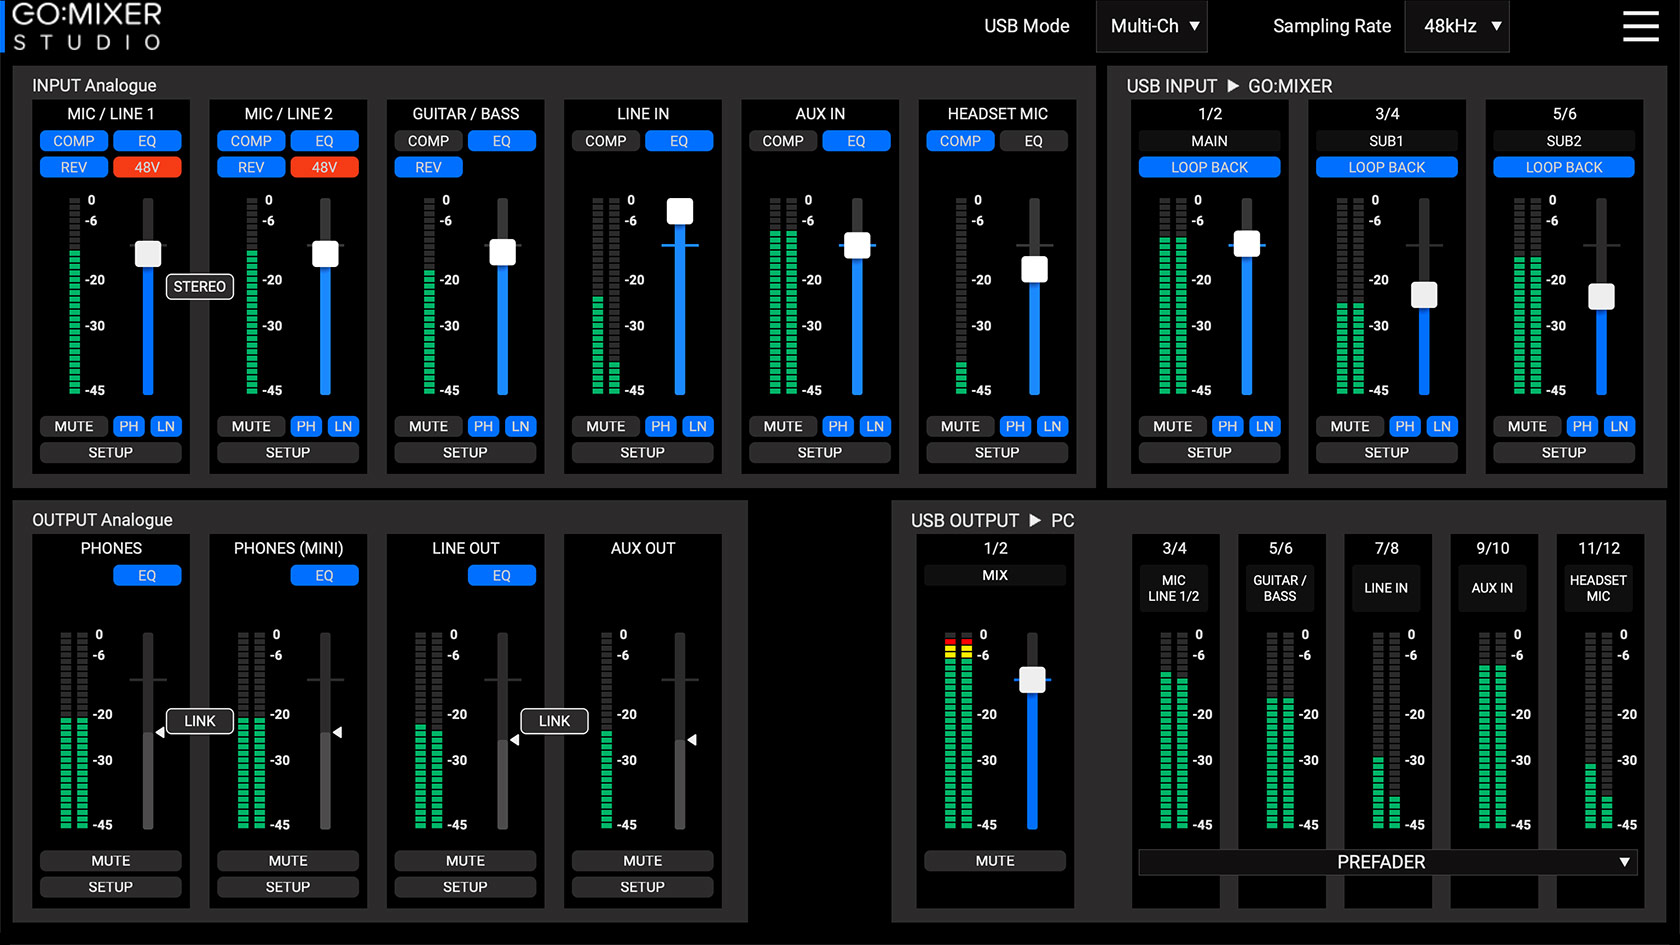Mute the HEADSET MIC channel
This screenshot has width=1680, height=945.
(960, 426)
